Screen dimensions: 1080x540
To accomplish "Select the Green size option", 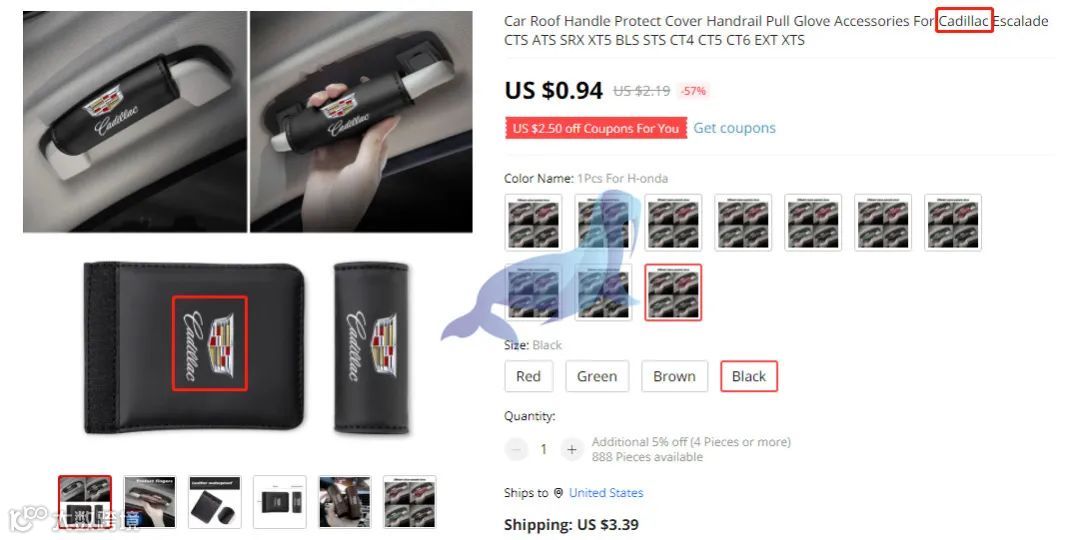I will pos(596,376).
